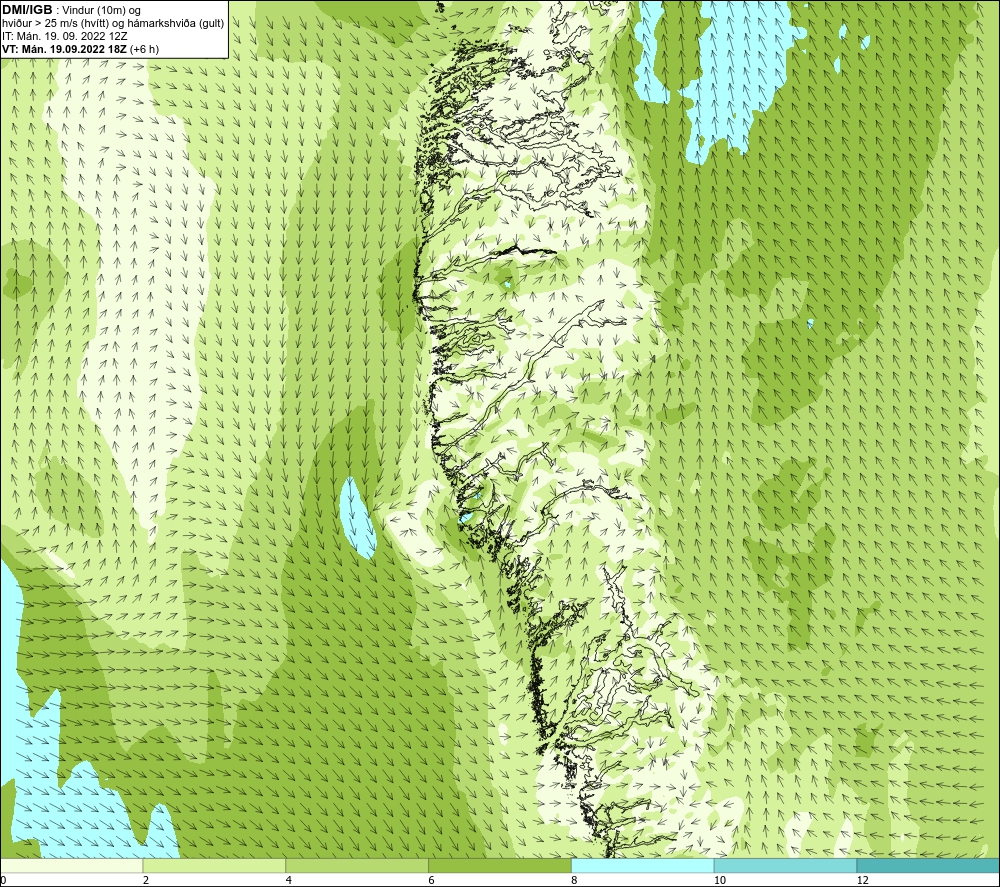Click the 'DMI/IGB' title text
Image resolution: width=1000 pixels, height=887 pixels.
click(27, 10)
